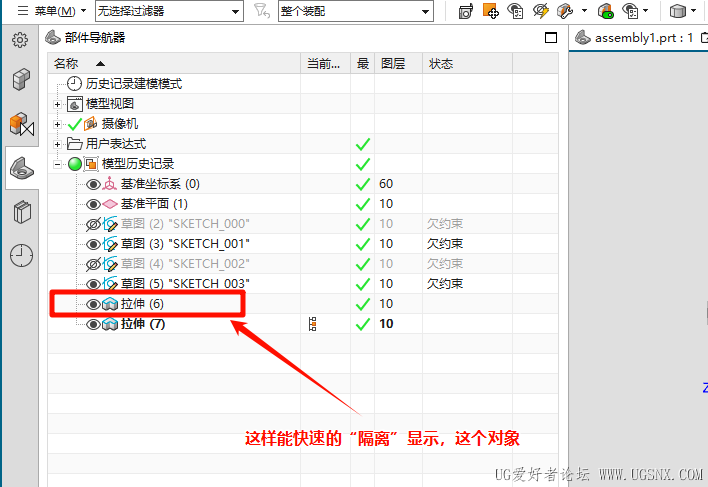Click 欠约束 status of SKETCH_003
The image size is (708, 487).
(x=445, y=283)
